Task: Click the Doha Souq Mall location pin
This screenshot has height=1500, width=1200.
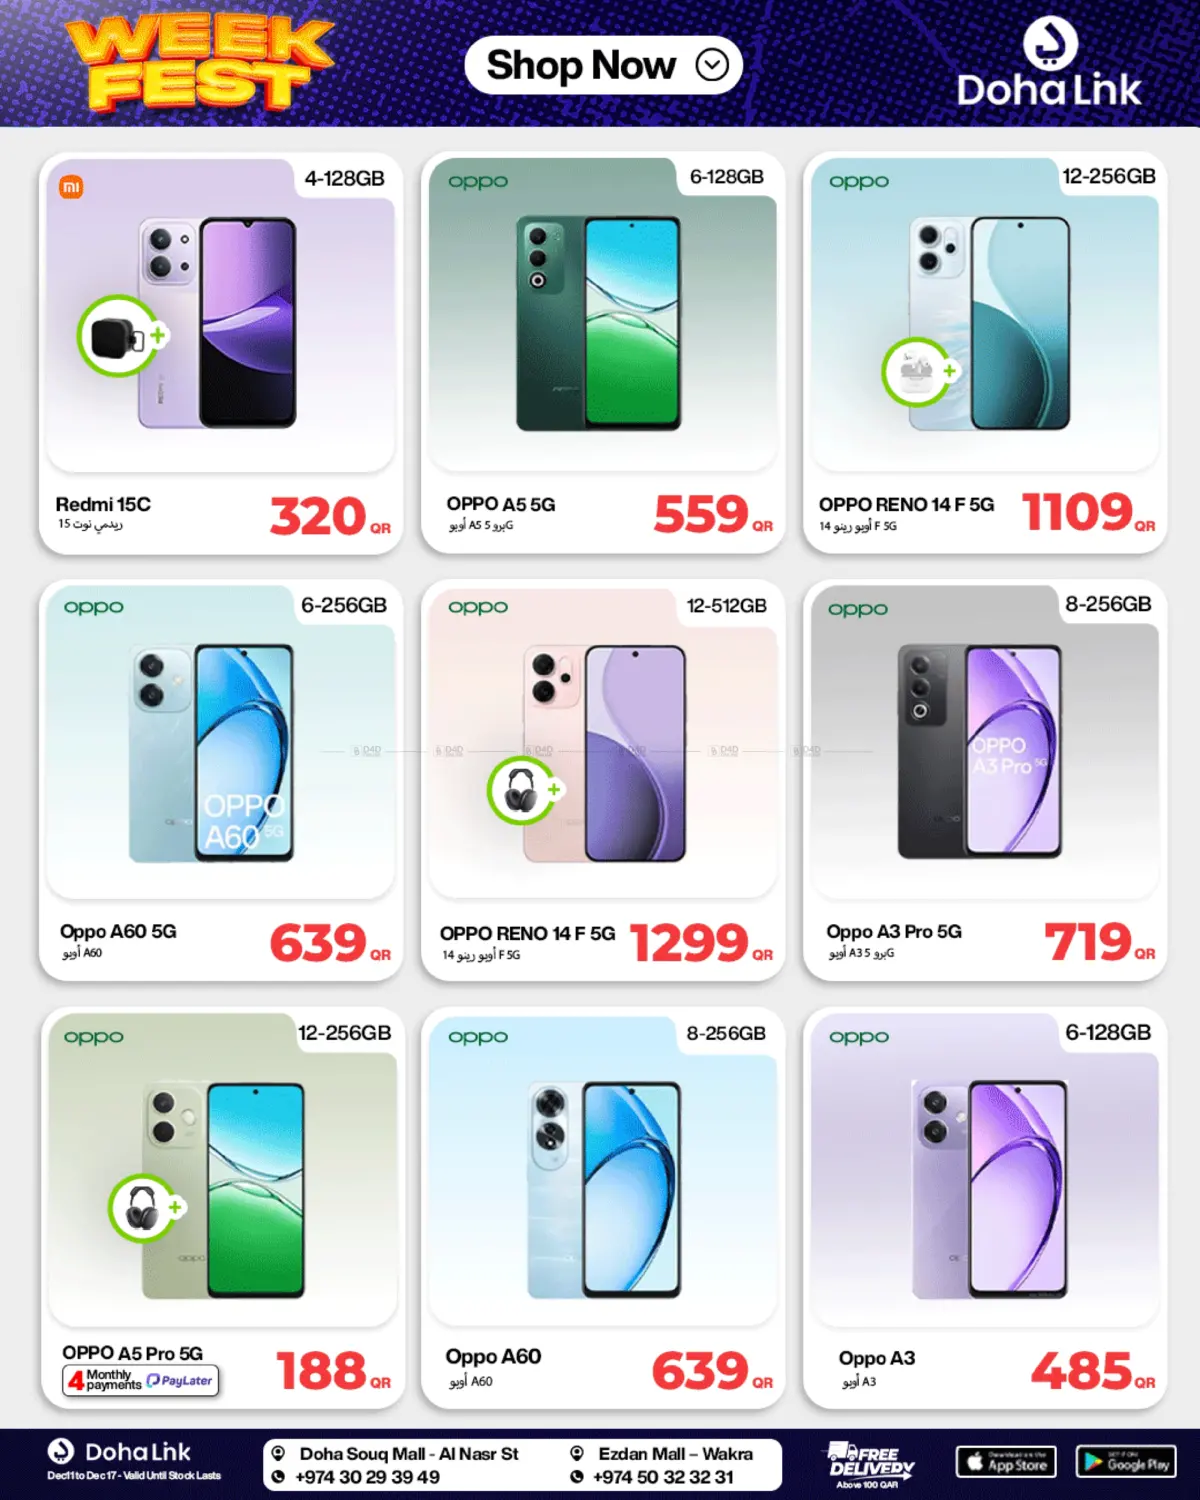Action: pos(279,1453)
